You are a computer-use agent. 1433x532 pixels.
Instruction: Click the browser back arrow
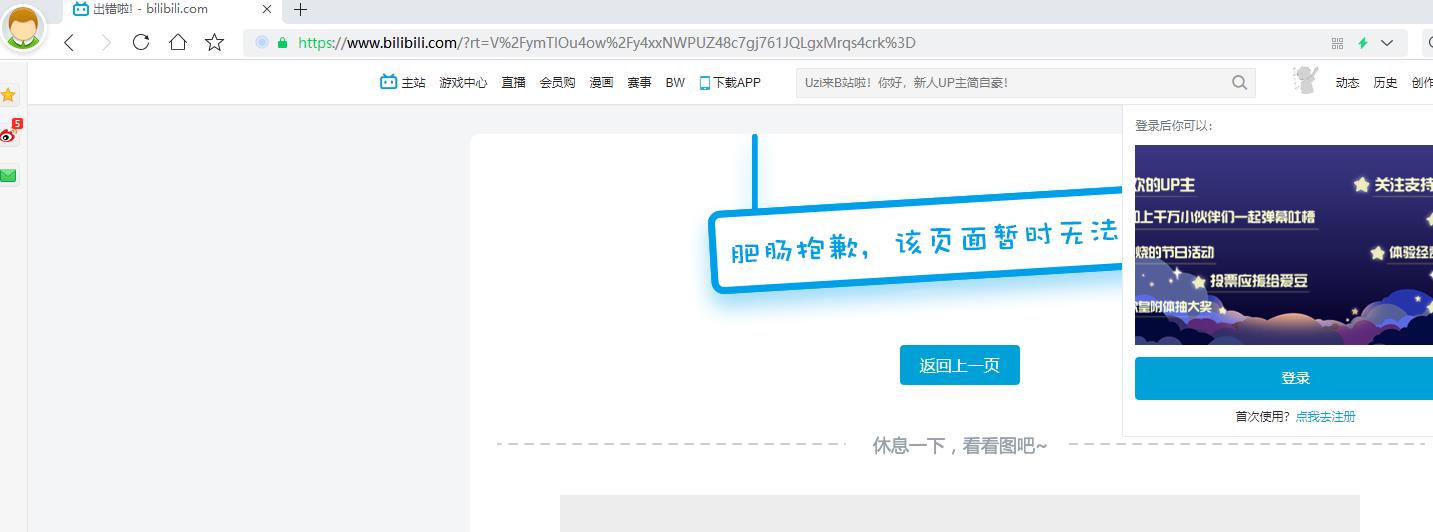tap(69, 42)
